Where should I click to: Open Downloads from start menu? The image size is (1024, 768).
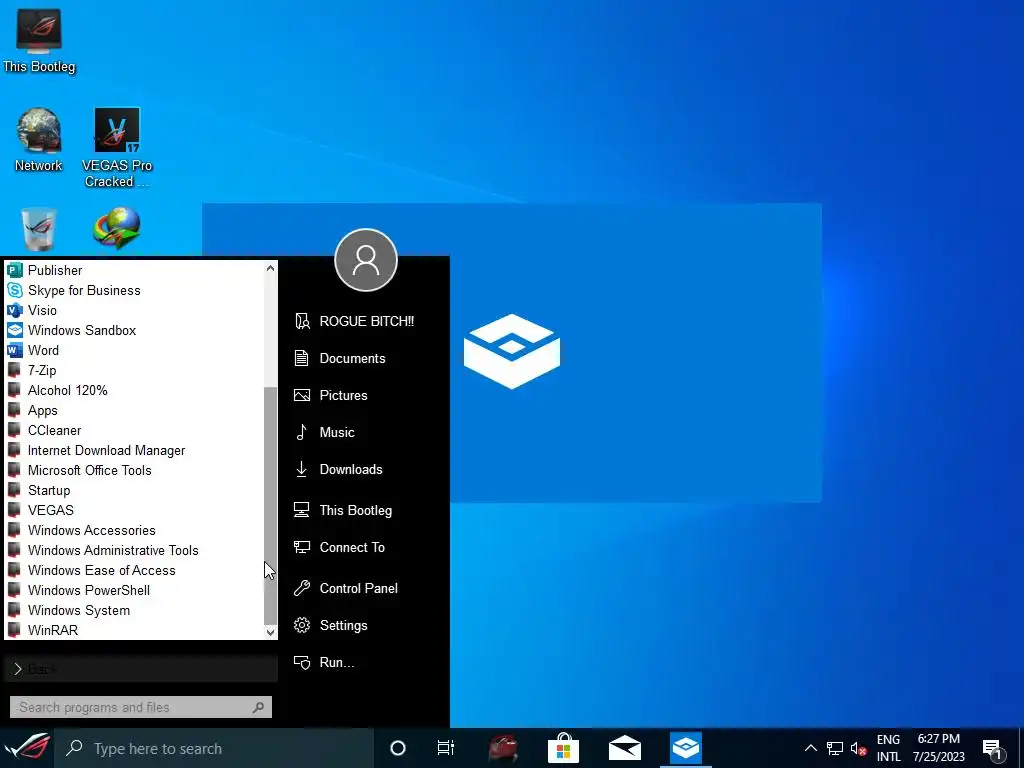[x=366, y=469]
